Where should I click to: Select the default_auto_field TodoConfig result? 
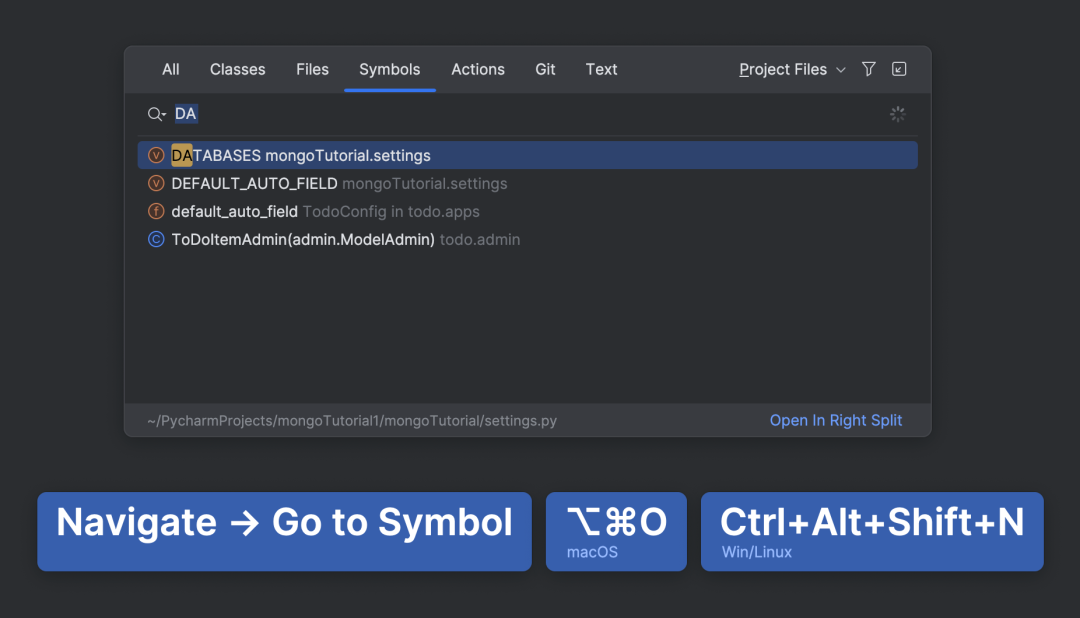[x=528, y=212]
